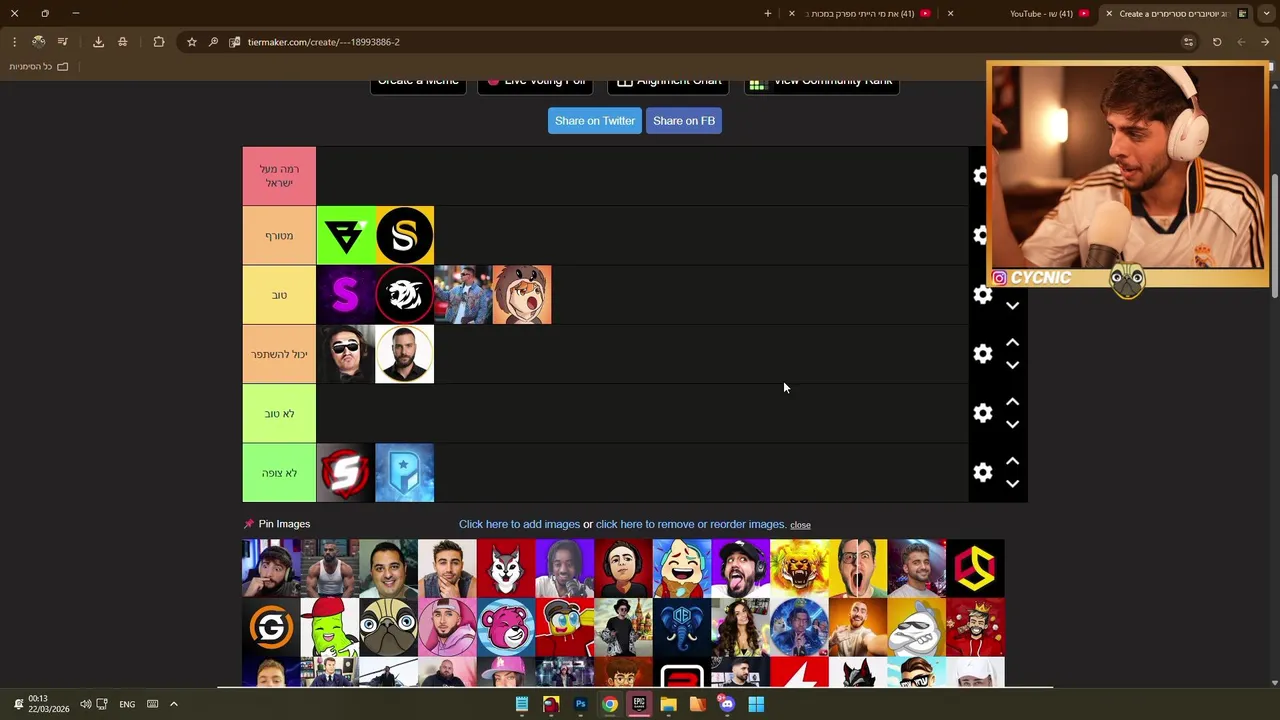1280x720 pixels.
Task: Move the יכול להשתפר tier row down
Action: click(1012, 365)
